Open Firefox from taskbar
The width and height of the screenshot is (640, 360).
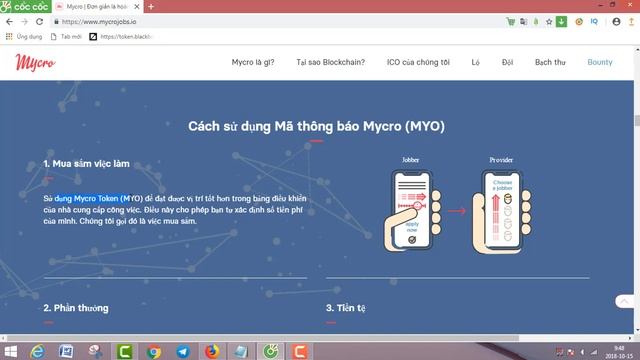click(212, 351)
